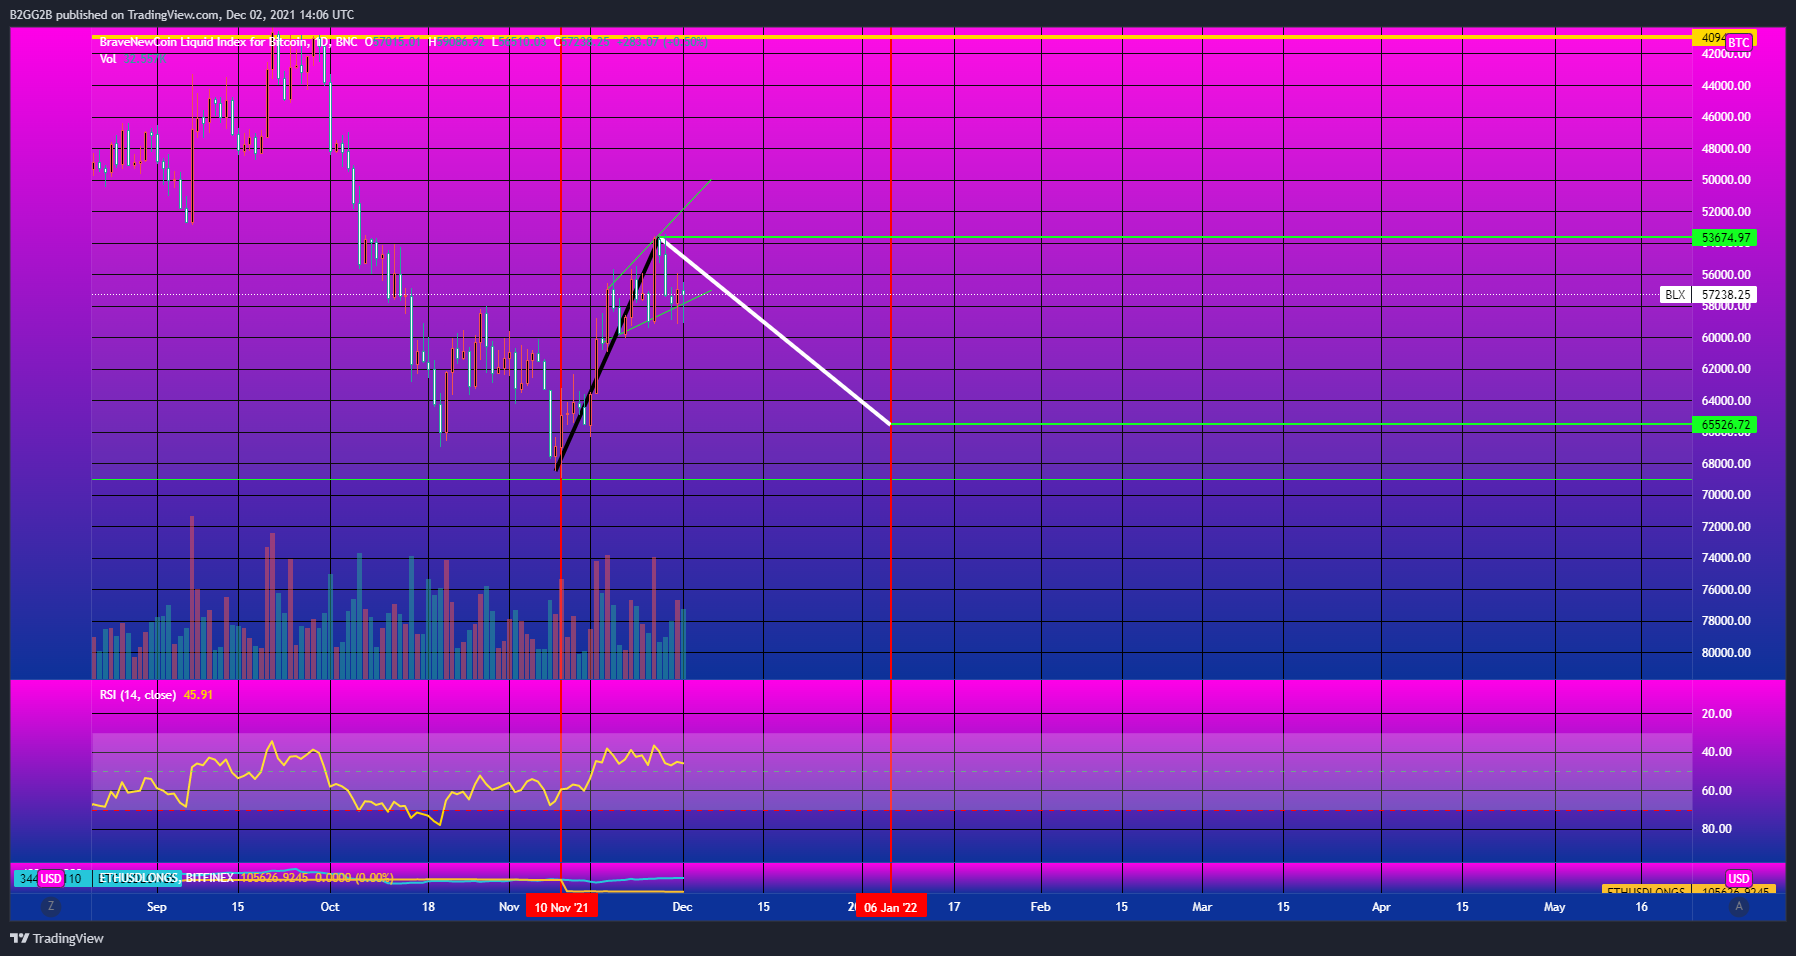Screen dimensions: 1796x956
Task: Open the BTC currency selector on the price scale
Action: click(x=1739, y=42)
